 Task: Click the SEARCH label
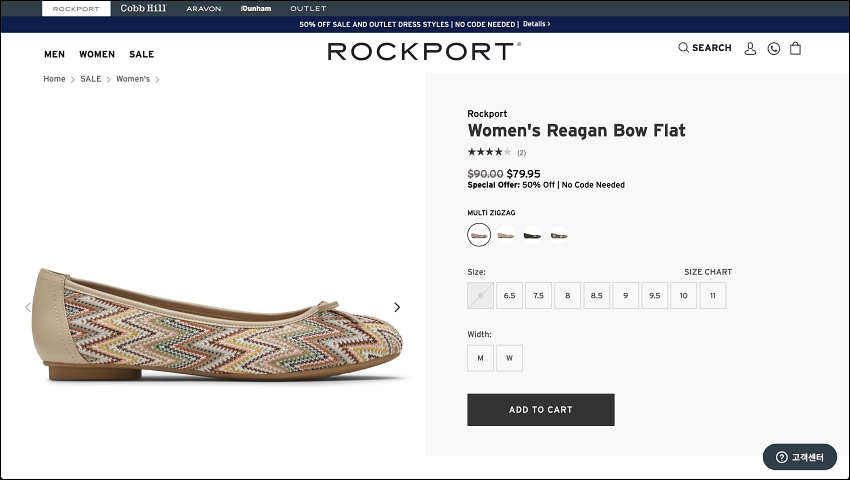pos(712,48)
